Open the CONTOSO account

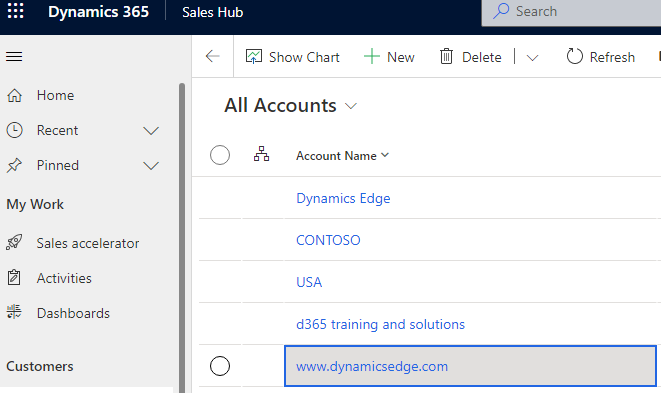[x=328, y=240]
